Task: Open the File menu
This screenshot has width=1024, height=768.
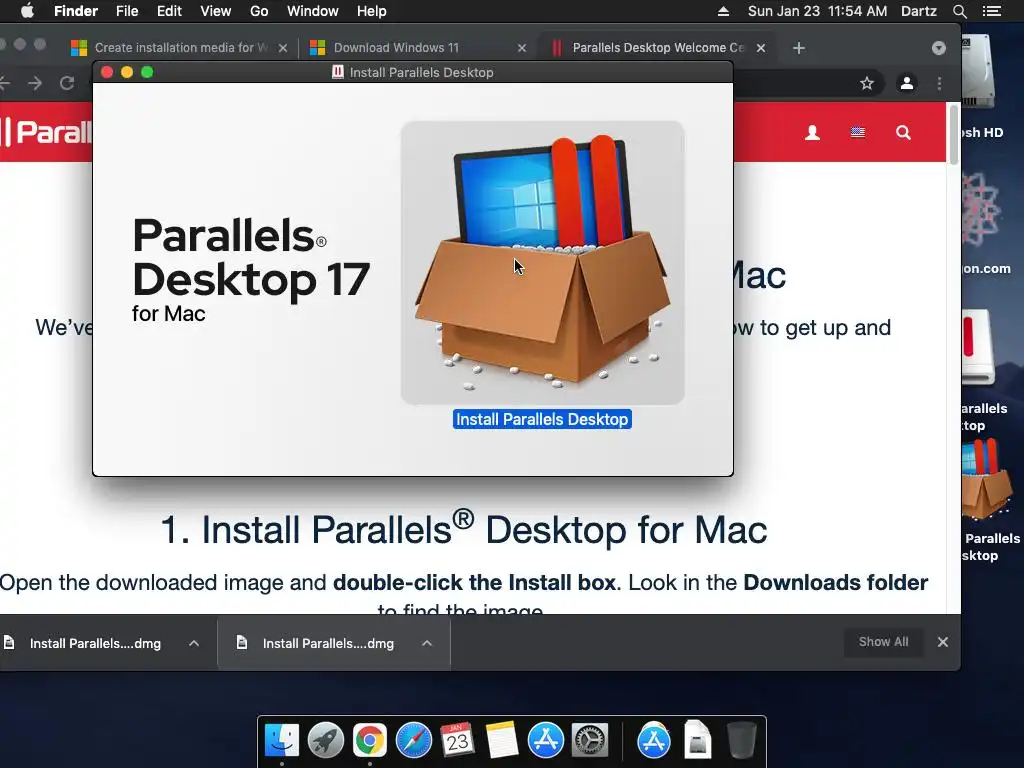Action: coord(127,11)
